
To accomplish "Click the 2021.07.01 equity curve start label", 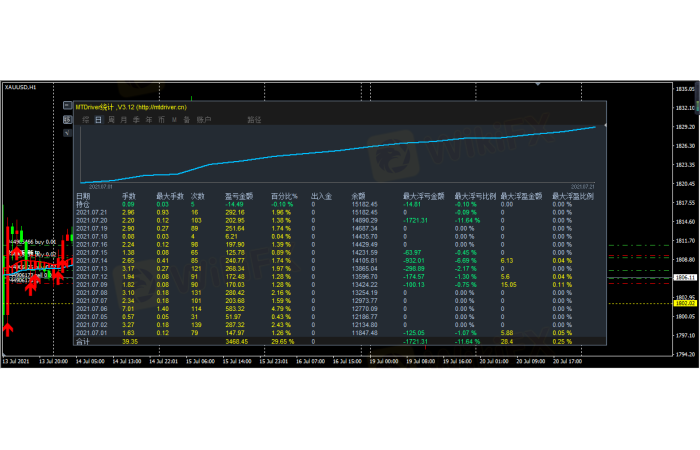I will [101, 187].
